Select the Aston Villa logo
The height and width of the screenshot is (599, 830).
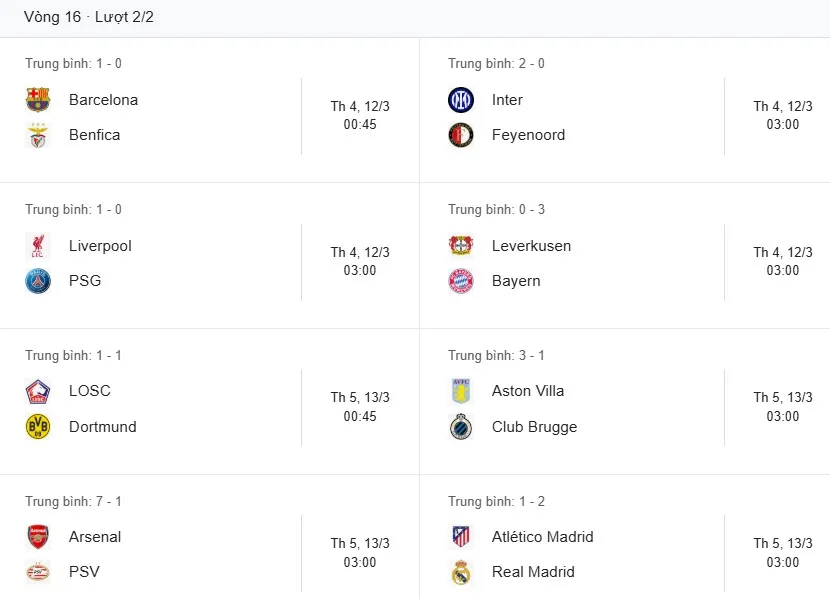[460, 391]
